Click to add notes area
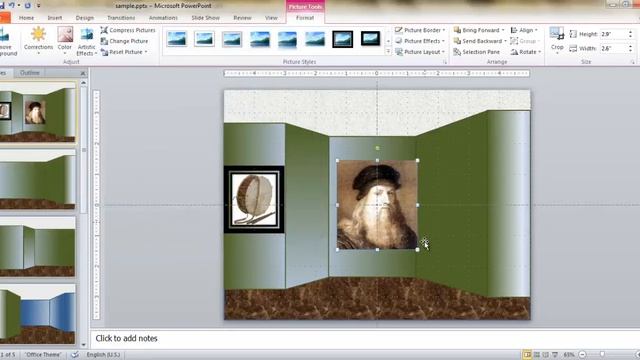Screen dimensions: 640x360 pyautogui.click(x=364, y=338)
